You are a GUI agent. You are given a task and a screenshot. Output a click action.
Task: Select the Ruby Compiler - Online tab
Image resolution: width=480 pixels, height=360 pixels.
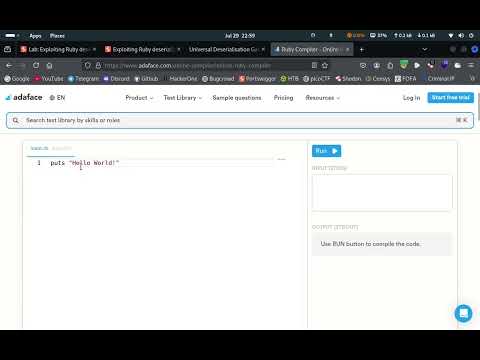311,50
